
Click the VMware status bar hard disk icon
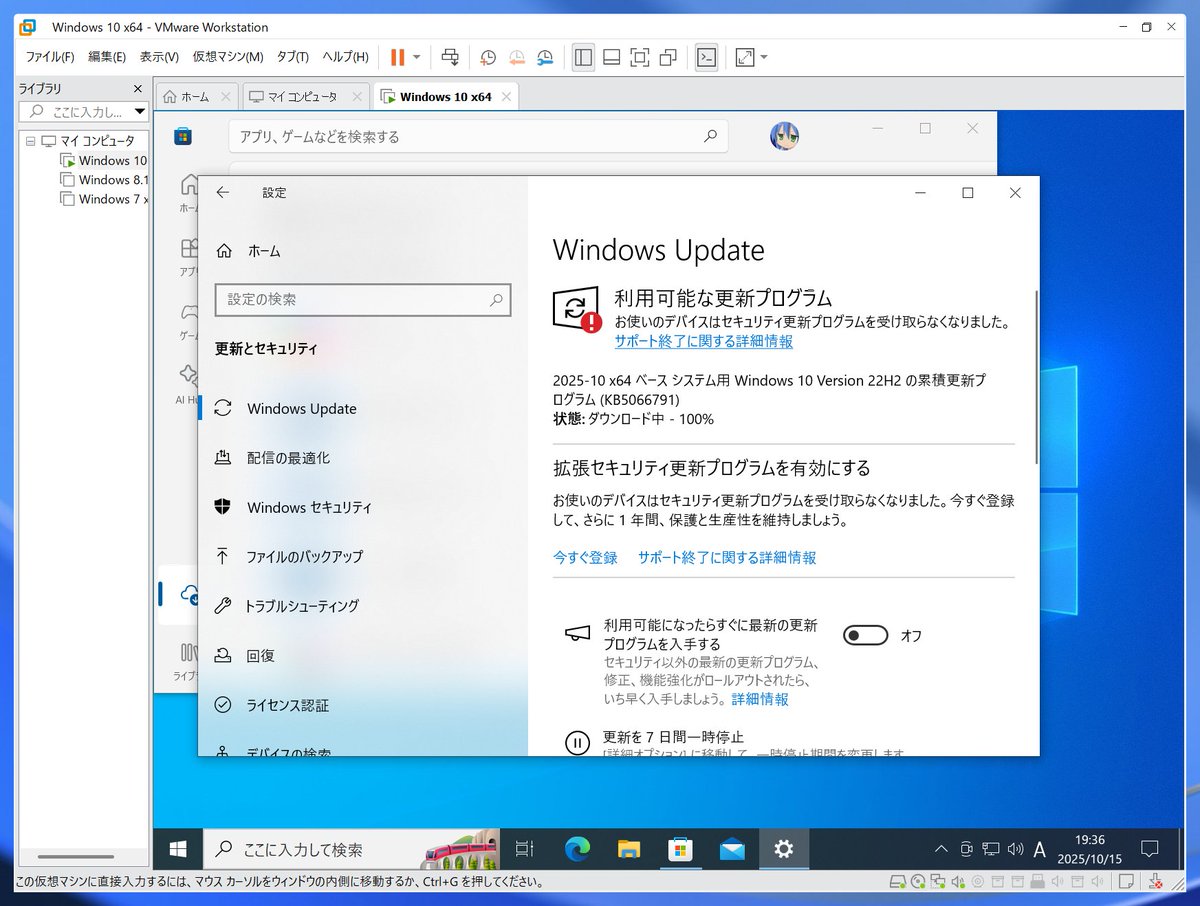(899, 882)
